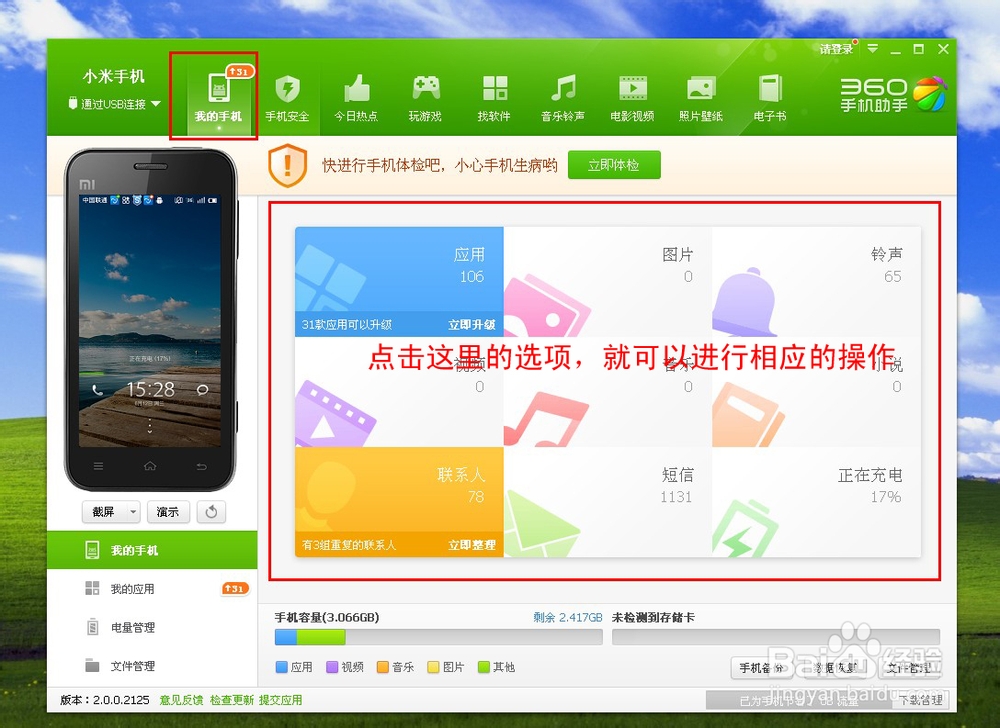Viewport: 1000px width, 728px height.
Task: Open the 小说 book tile
Action: pos(816,391)
